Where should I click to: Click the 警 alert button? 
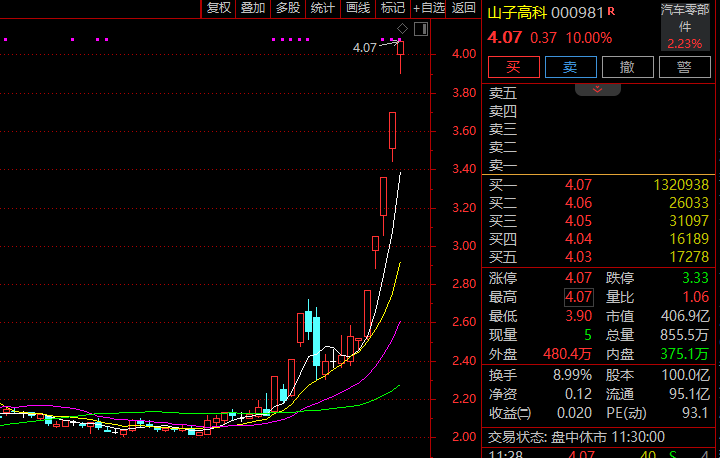[684, 67]
